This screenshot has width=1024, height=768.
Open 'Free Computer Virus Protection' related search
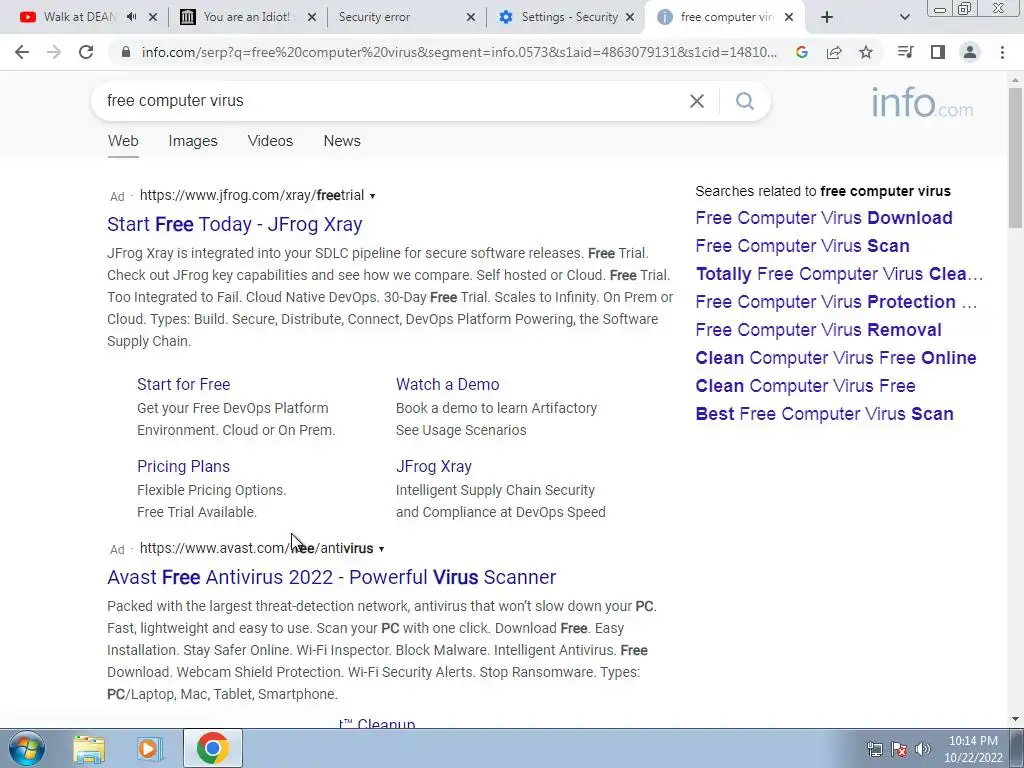coord(837,302)
